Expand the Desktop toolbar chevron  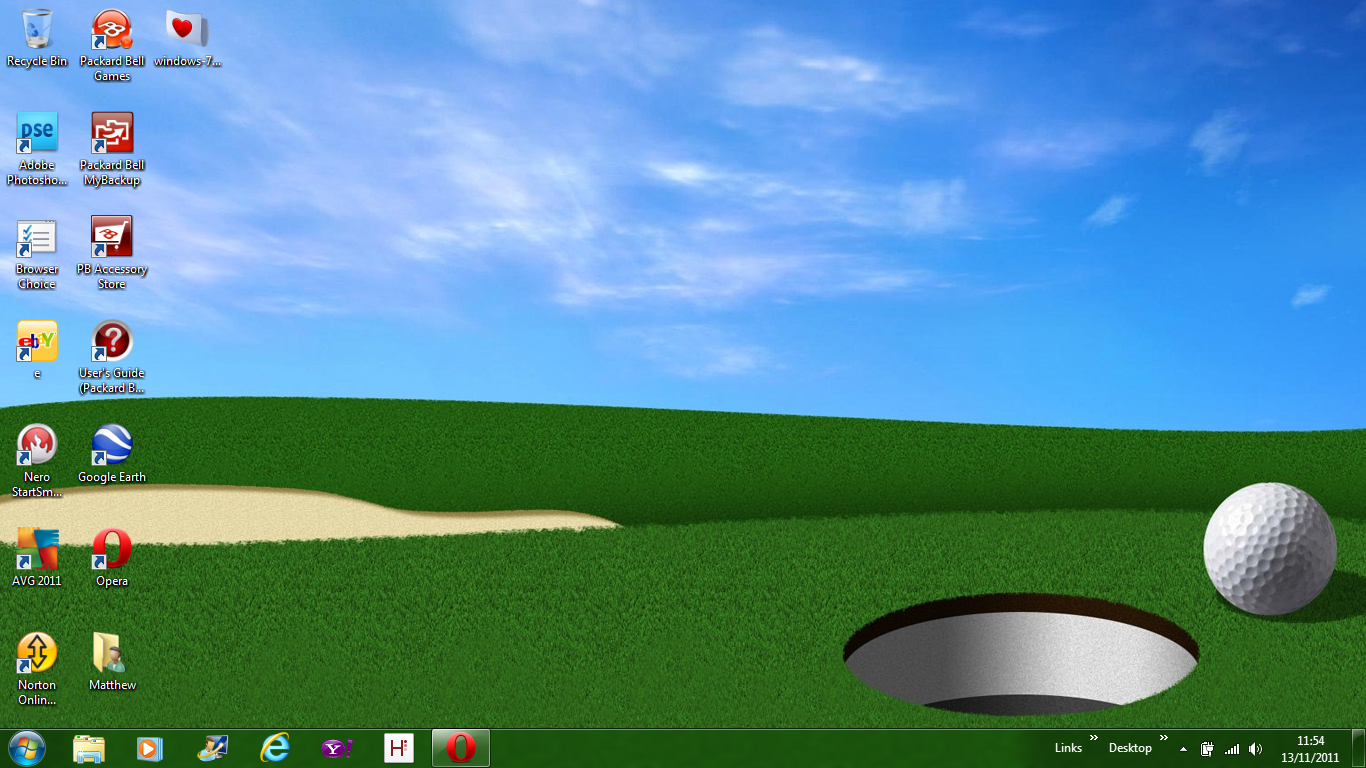(x=1163, y=738)
